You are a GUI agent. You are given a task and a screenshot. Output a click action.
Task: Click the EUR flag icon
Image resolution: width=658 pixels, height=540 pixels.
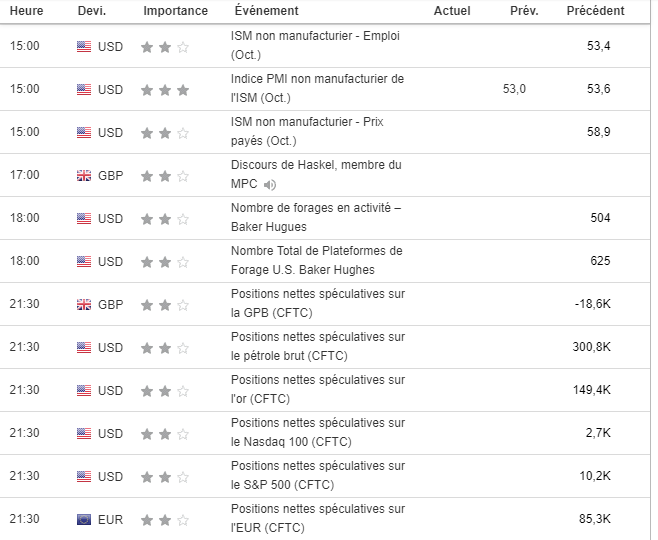[x=84, y=520]
